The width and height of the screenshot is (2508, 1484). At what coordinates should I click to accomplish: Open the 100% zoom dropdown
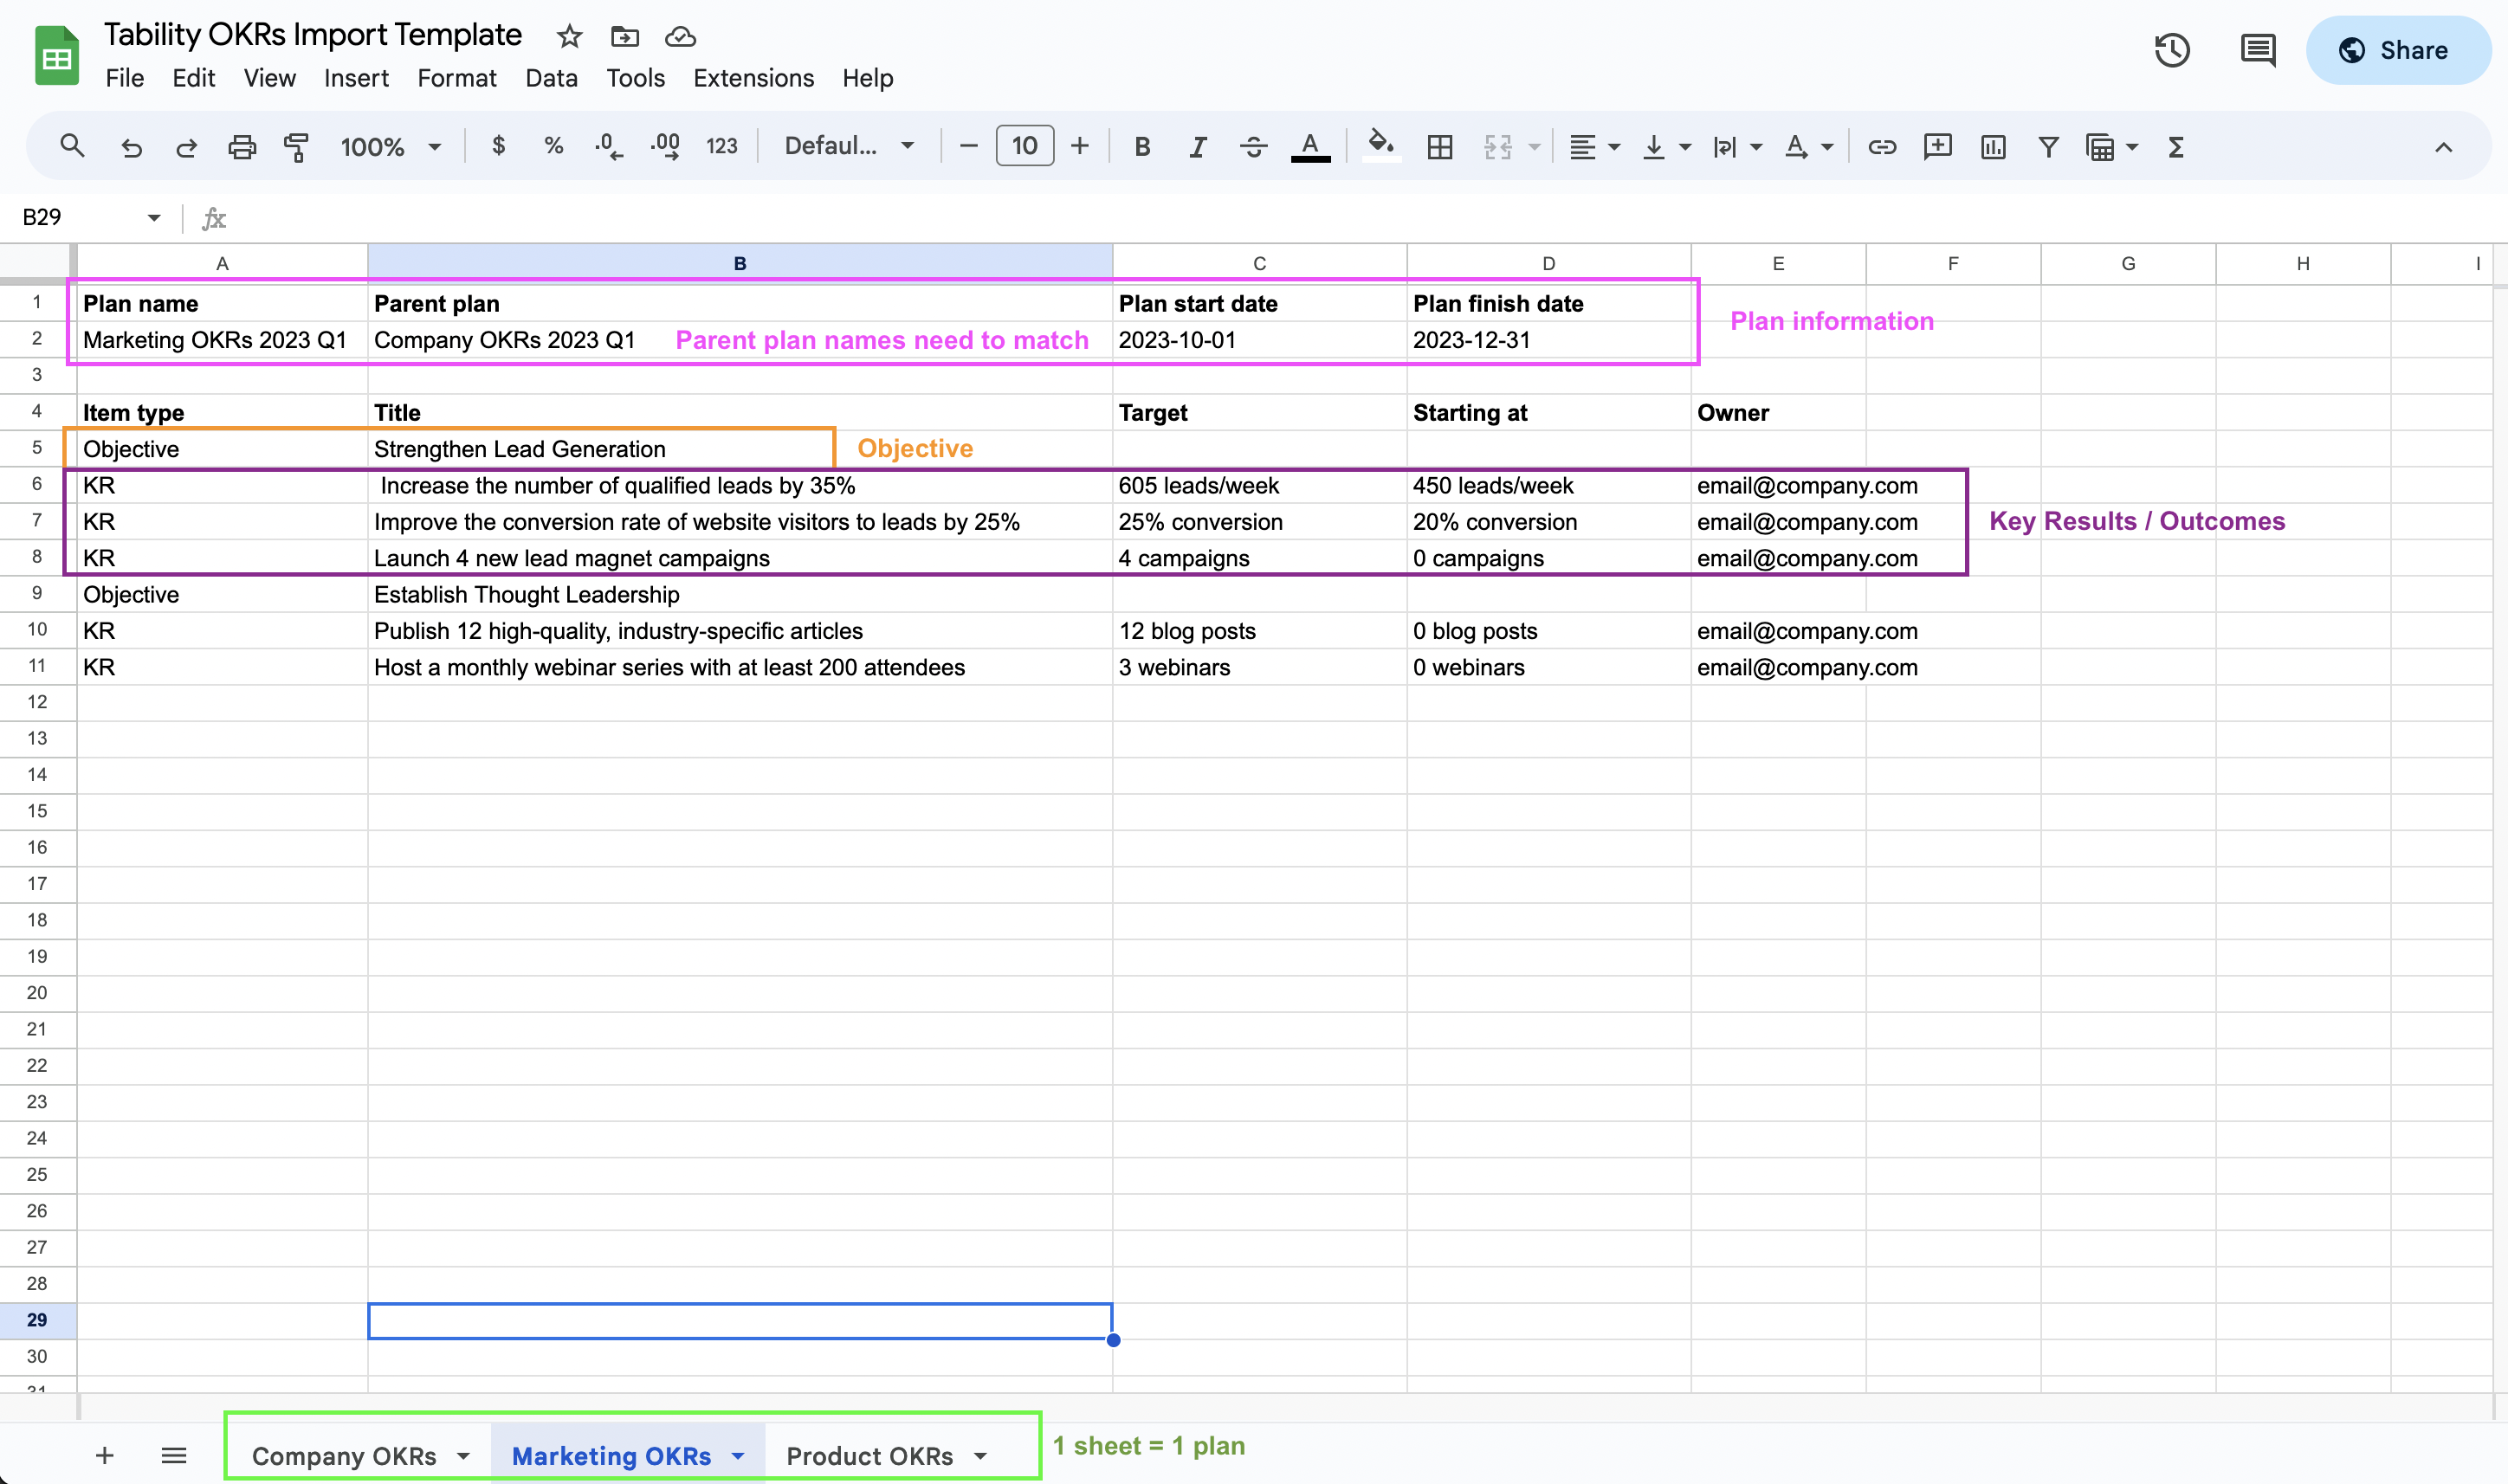point(390,147)
